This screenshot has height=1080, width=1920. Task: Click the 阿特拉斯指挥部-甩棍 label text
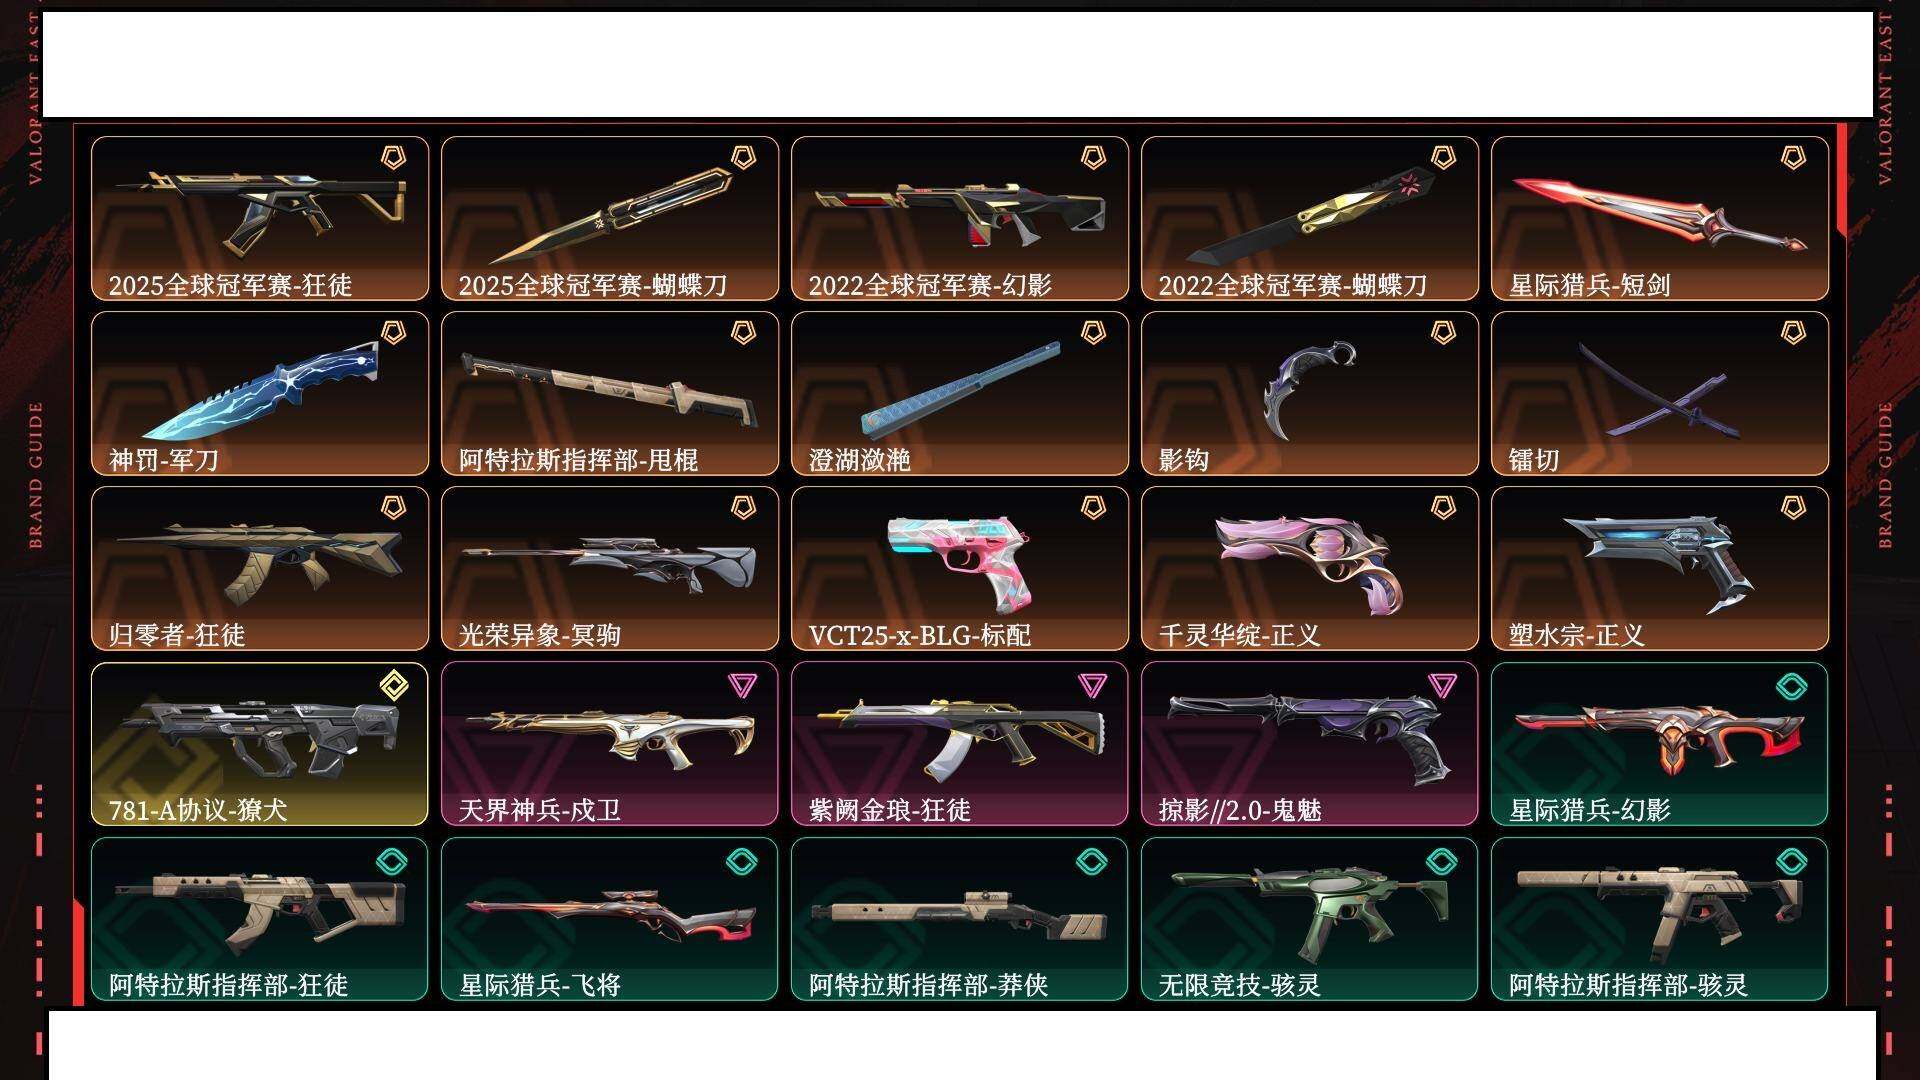click(578, 460)
